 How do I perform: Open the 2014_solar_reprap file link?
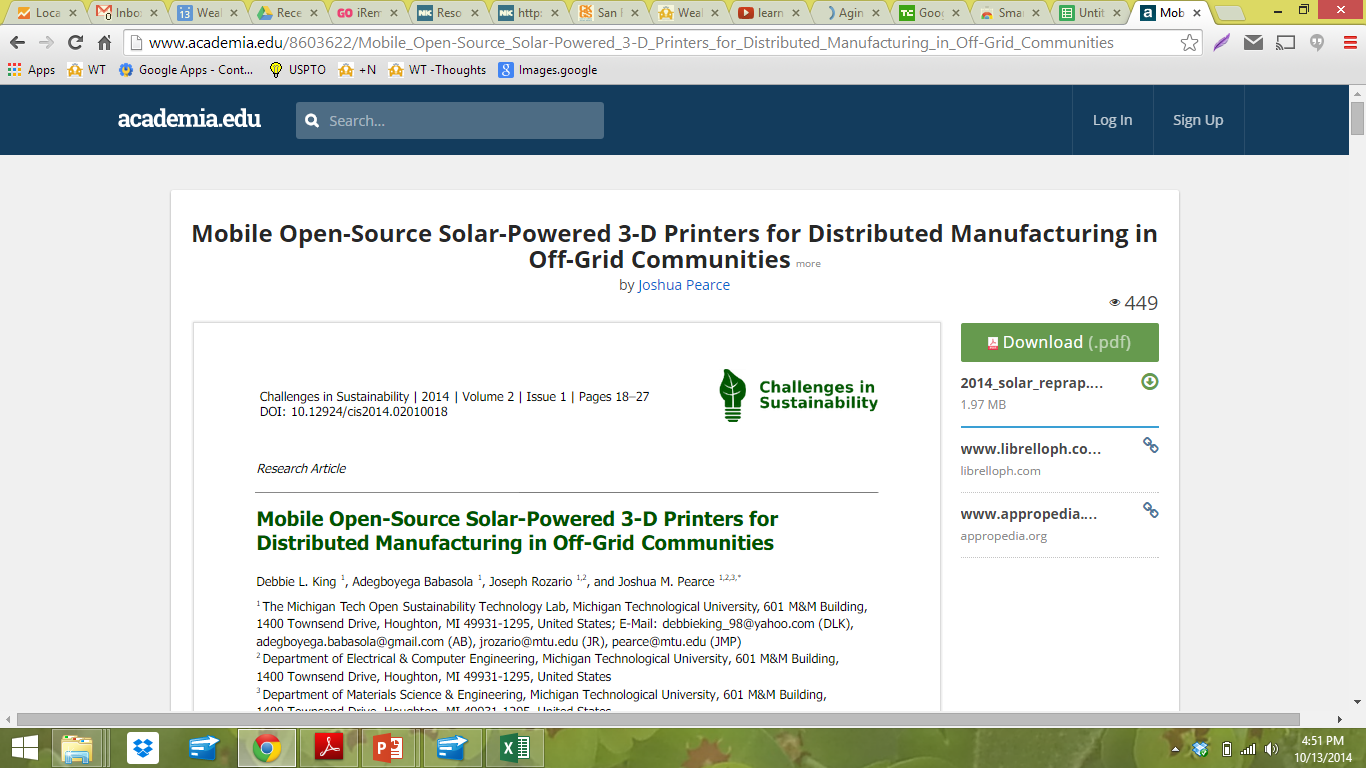1032,383
